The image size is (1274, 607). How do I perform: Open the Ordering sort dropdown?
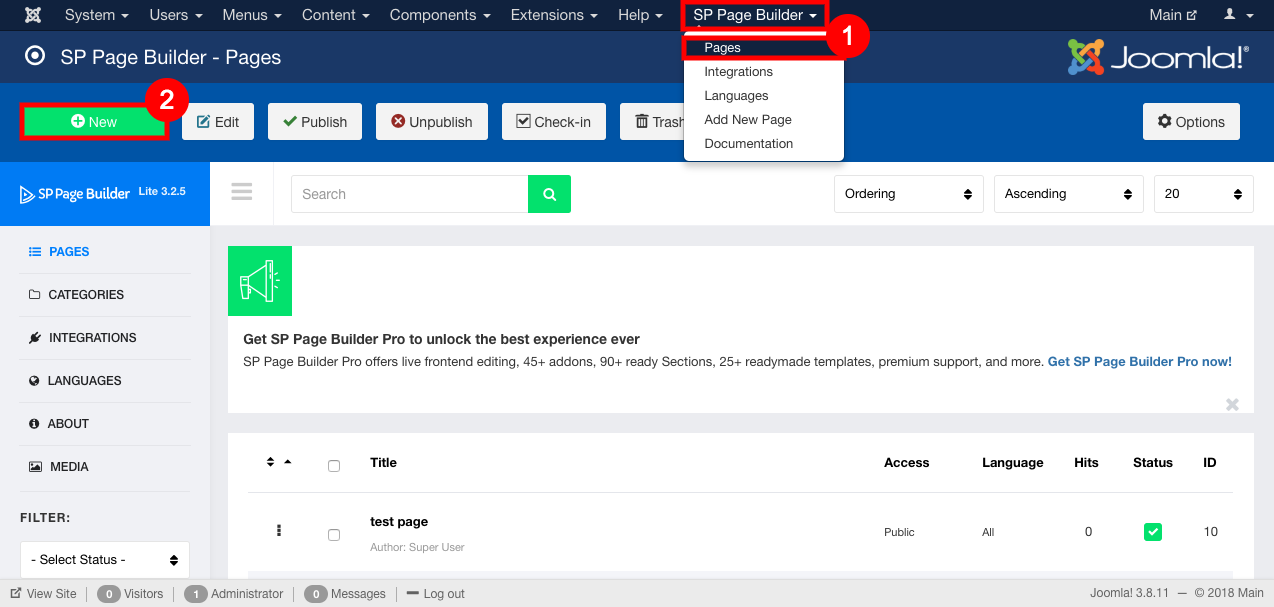909,194
